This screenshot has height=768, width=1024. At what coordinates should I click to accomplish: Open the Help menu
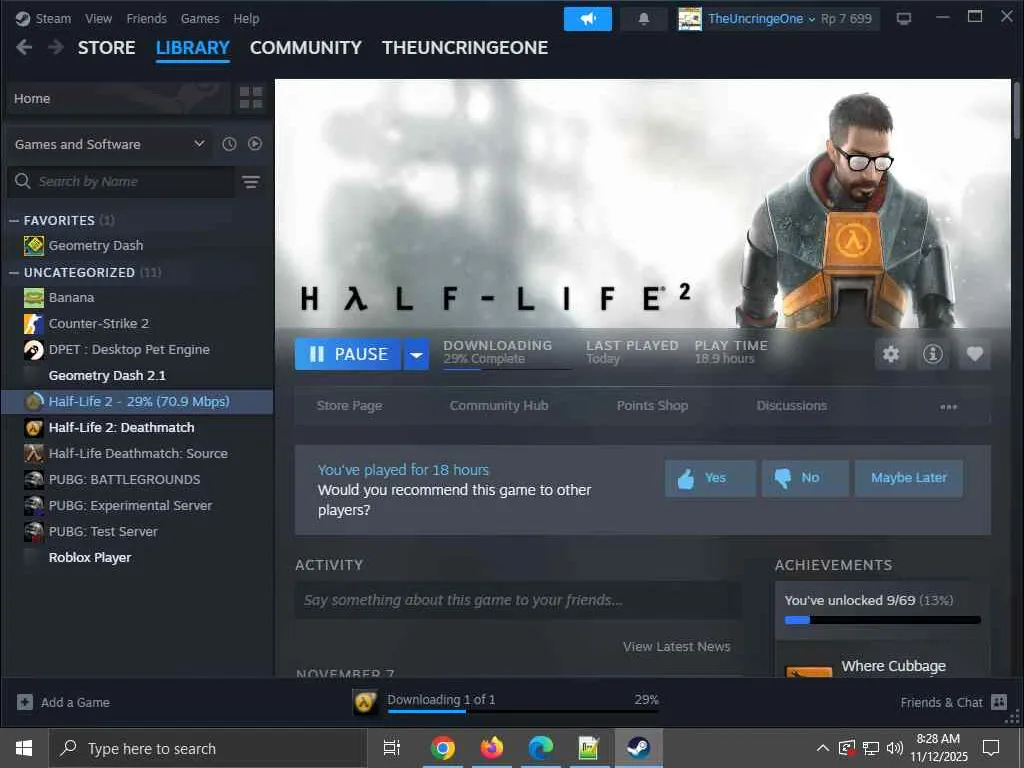point(246,19)
